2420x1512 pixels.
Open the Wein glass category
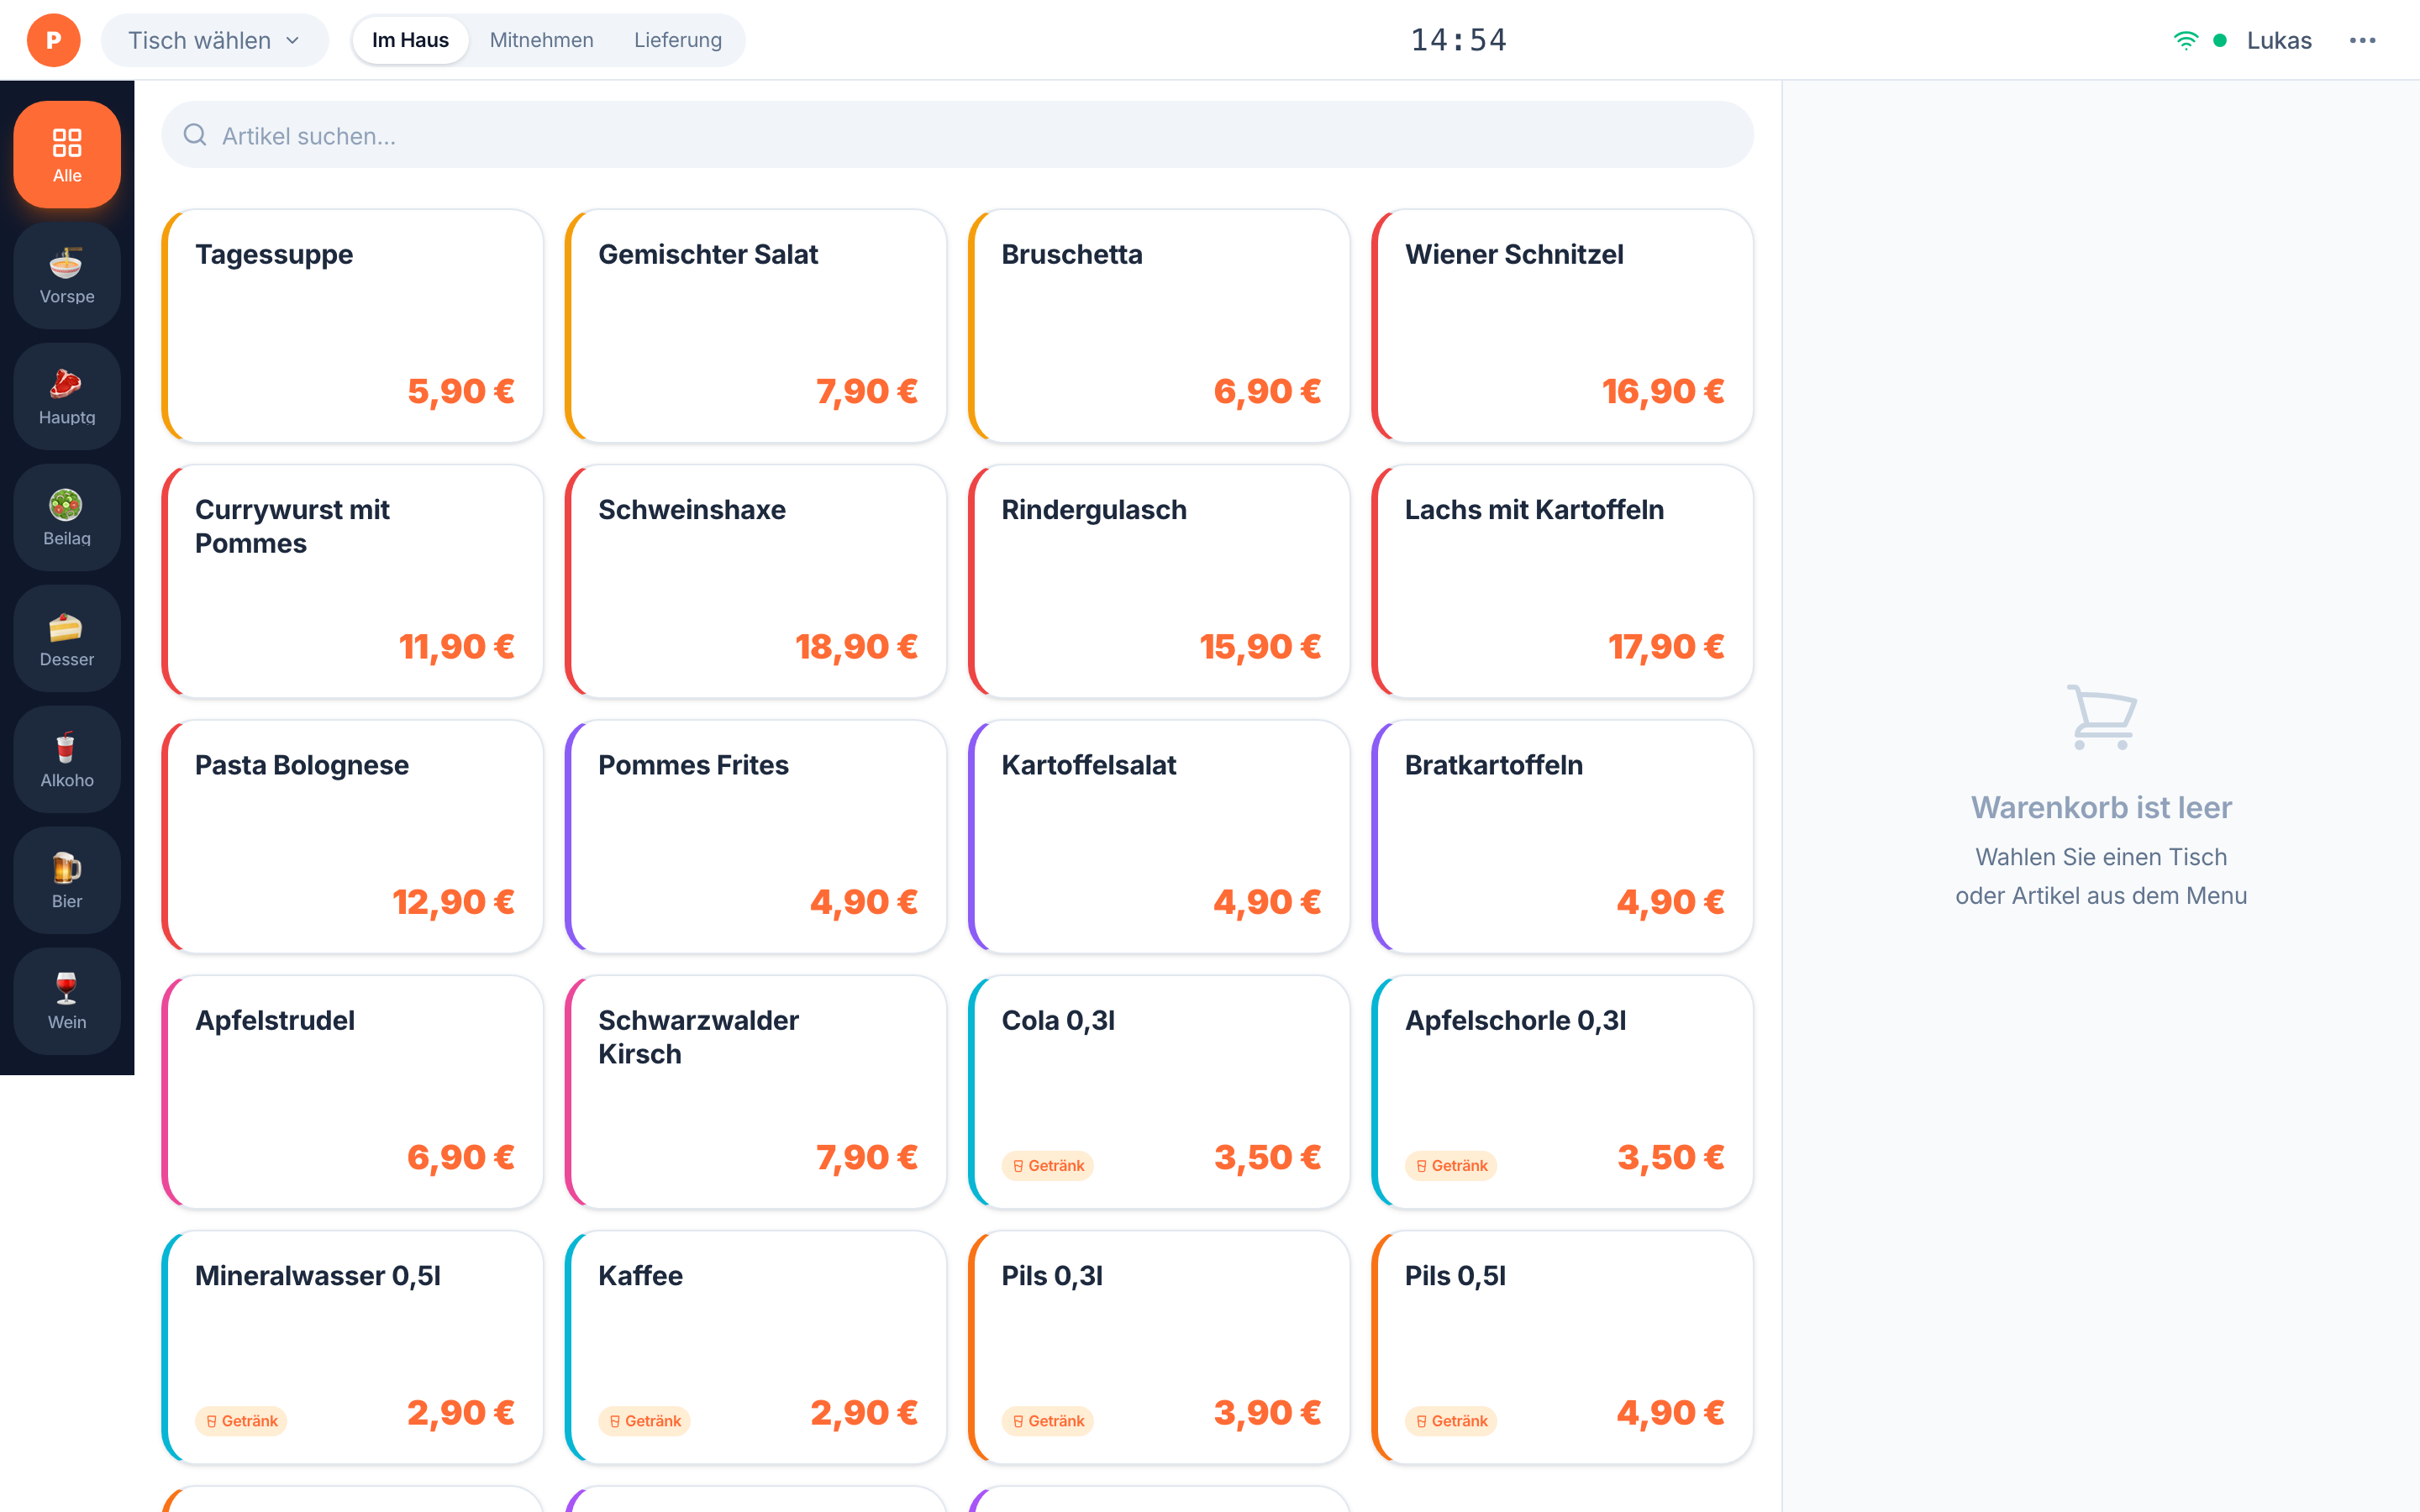point(67,1001)
